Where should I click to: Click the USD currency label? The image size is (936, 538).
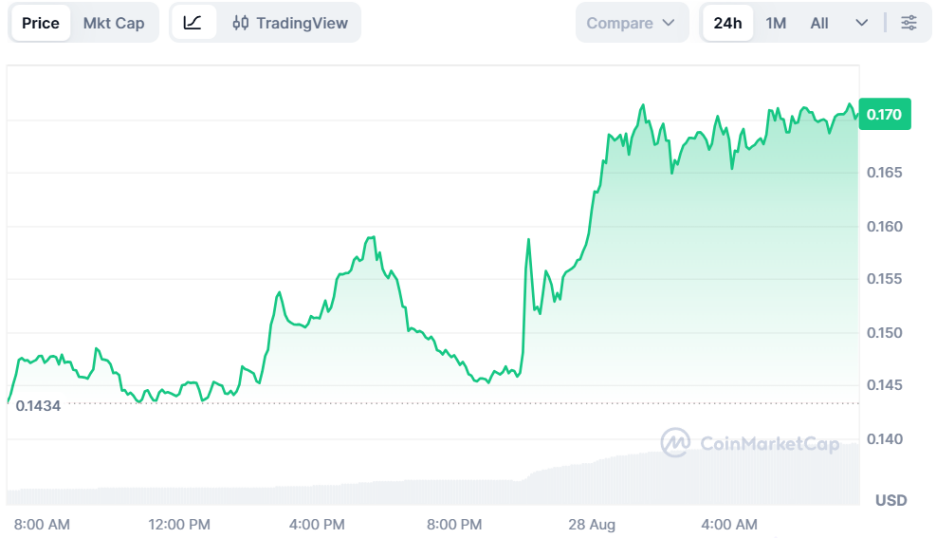tap(891, 500)
